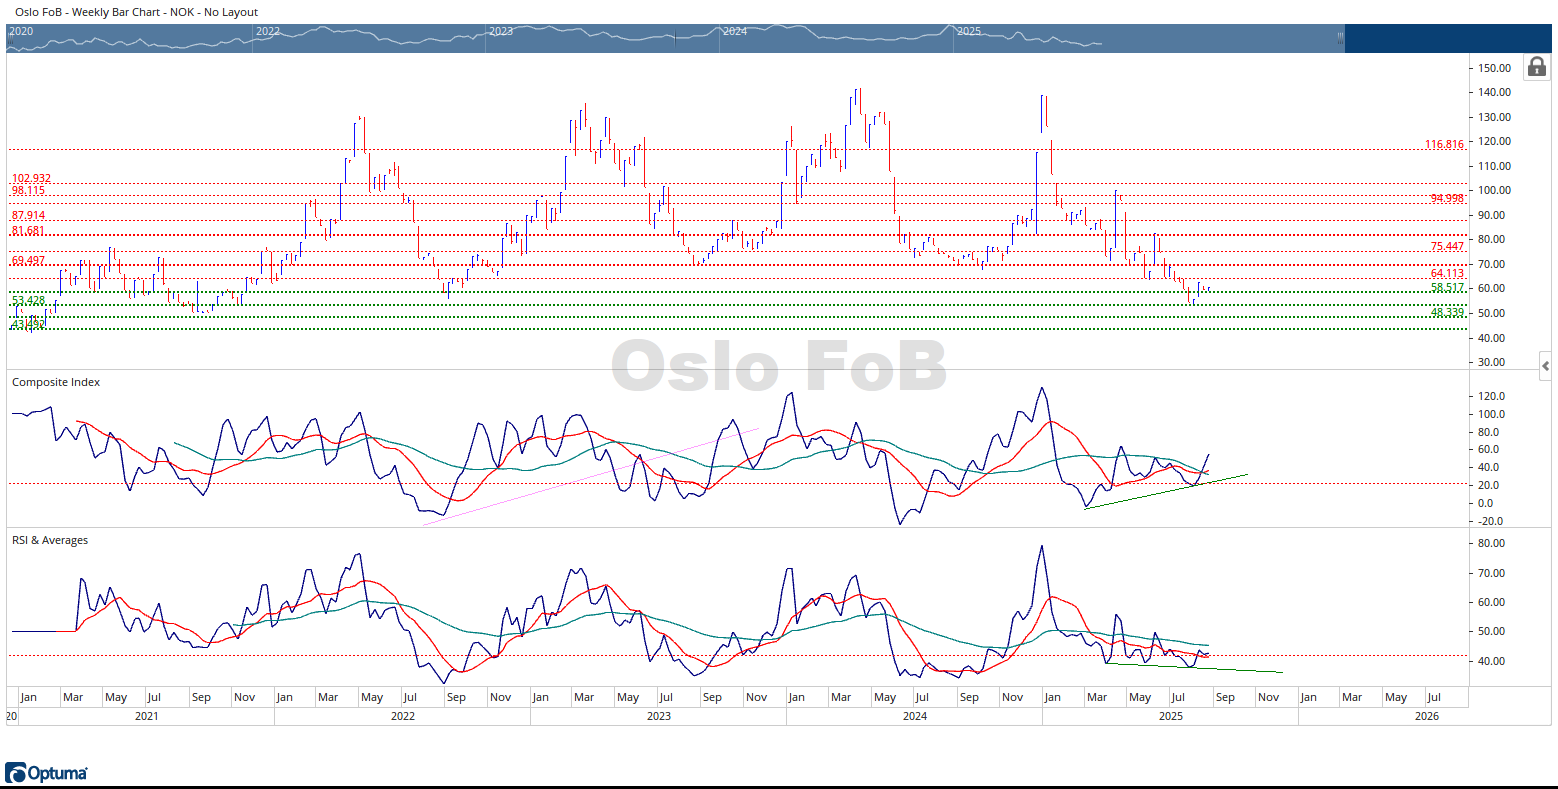This screenshot has width=1558, height=789.
Task: Select the 94.998 price level label
Action: click(x=1446, y=199)
